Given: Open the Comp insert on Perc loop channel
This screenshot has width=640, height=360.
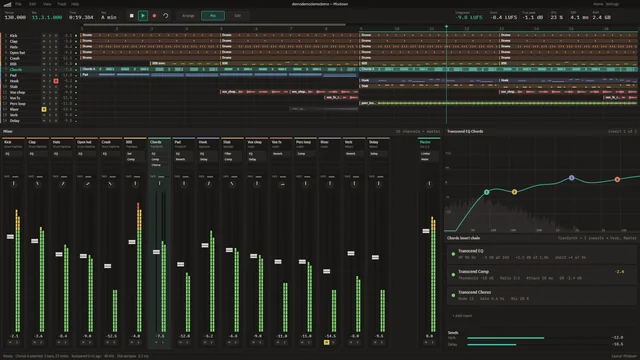Looking at the screenshot, I should 305,154.
